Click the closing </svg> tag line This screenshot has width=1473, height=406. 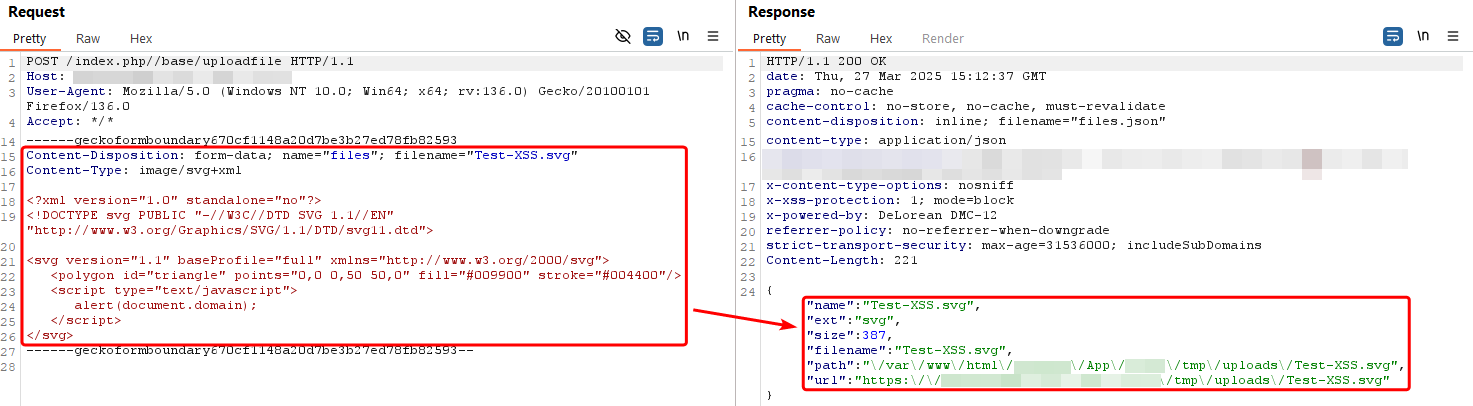click(x=49, y=335)
